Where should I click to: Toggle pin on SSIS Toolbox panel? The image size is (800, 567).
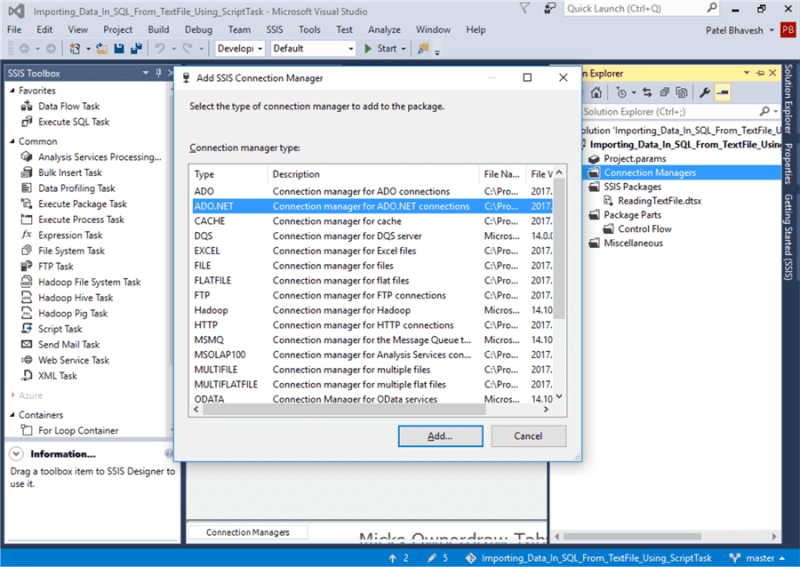pos(159,73)
